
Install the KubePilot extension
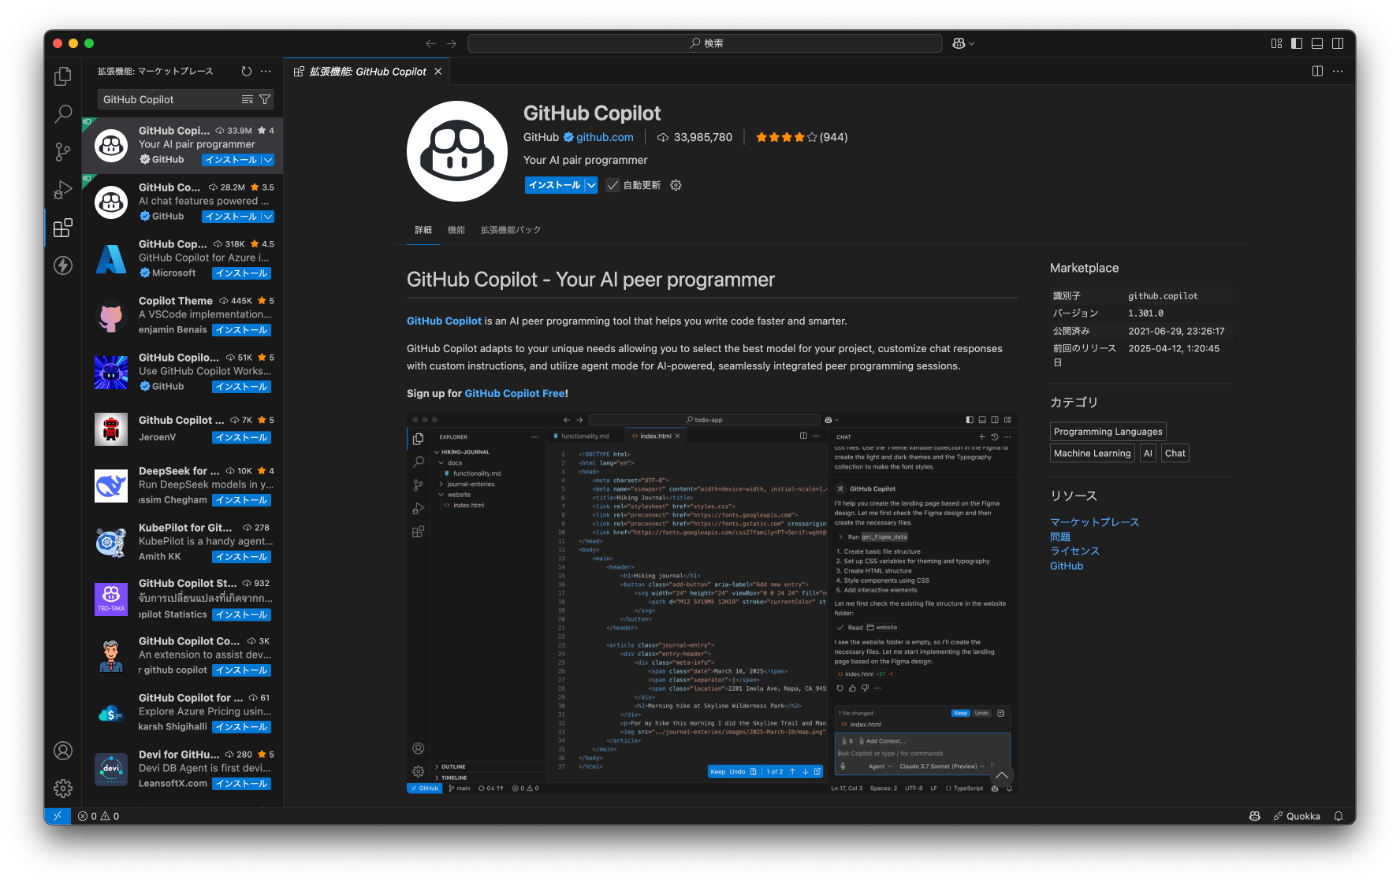pos(241,557)
